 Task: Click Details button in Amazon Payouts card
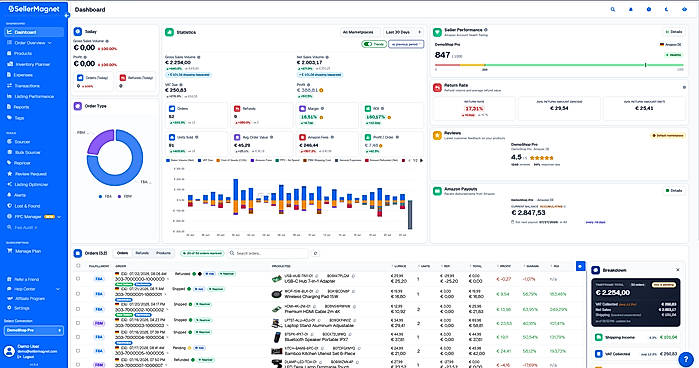point(674,190)
